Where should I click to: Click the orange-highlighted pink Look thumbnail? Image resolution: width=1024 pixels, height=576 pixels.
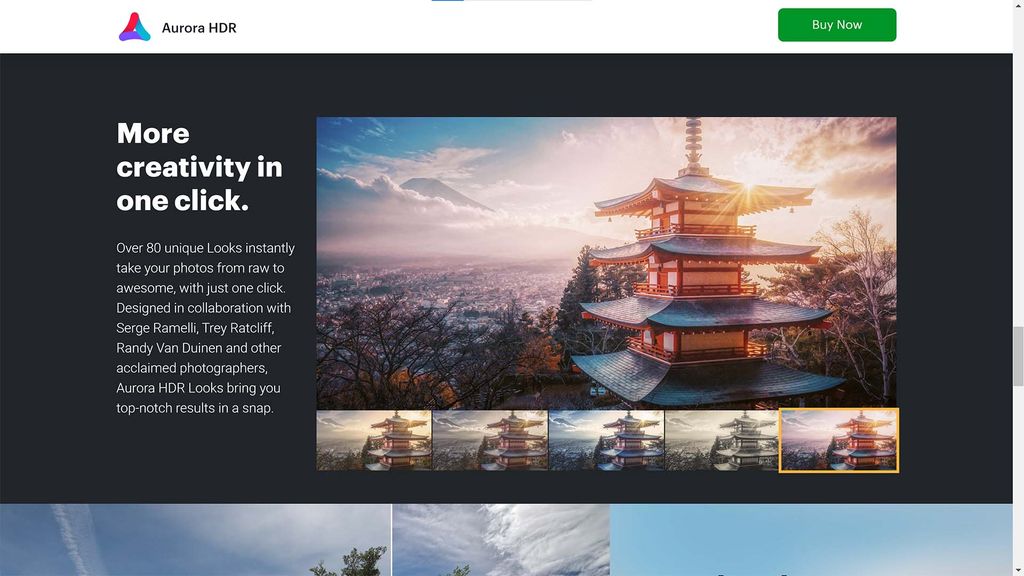point(839,438)
